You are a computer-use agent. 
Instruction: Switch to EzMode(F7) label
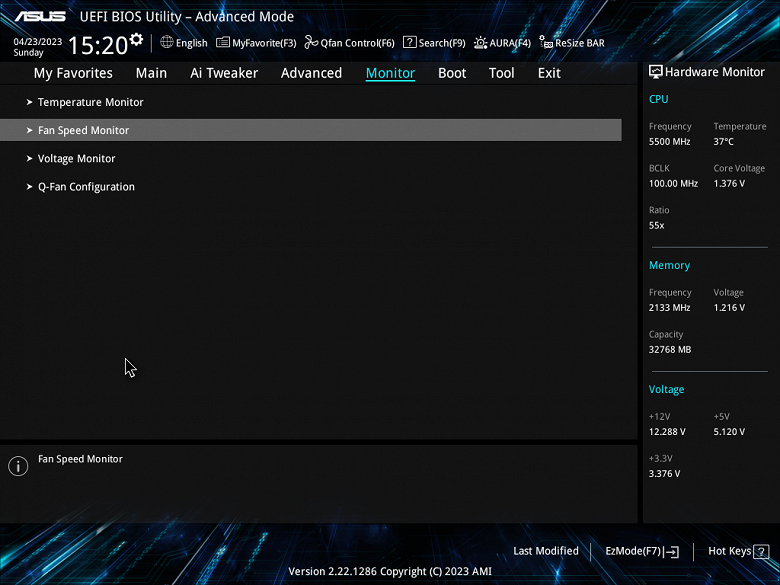tap(633, 551)
